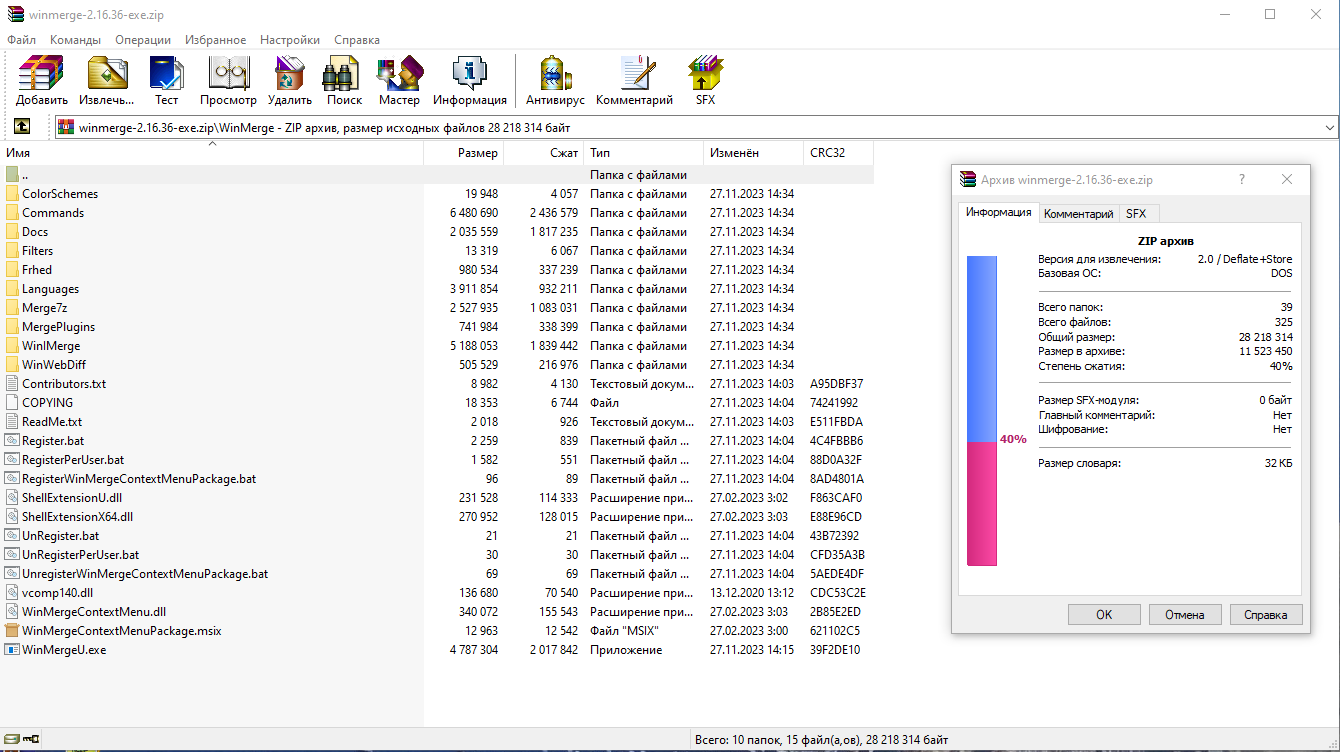
Task: Sort list by CRC32 column header
Action: (x=838, y=153)
